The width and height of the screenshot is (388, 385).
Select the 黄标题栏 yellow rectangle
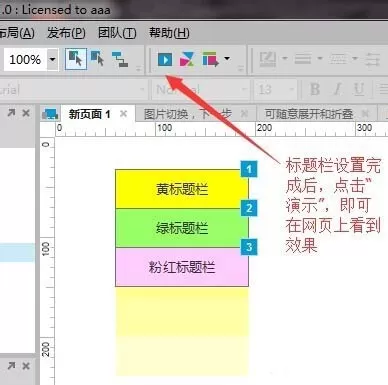[x=182, y=189]
